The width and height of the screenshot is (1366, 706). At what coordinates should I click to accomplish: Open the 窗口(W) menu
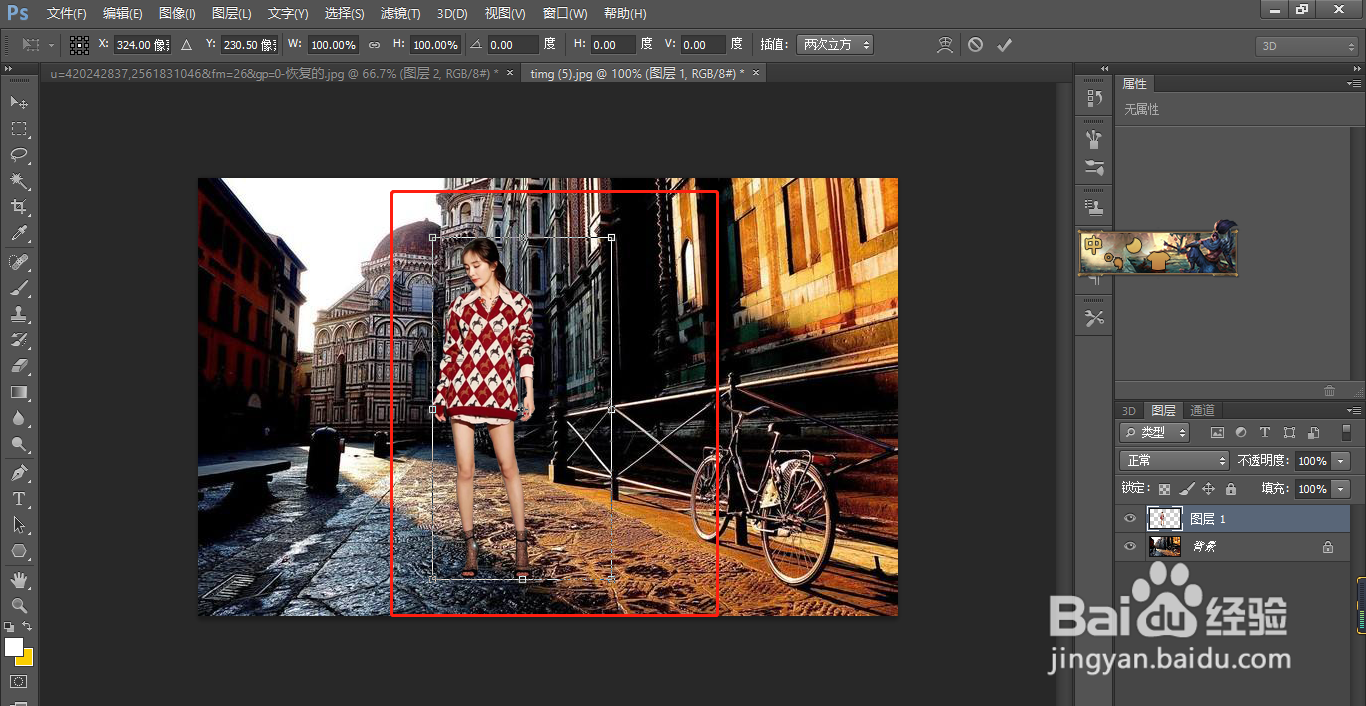coord(565,14)
